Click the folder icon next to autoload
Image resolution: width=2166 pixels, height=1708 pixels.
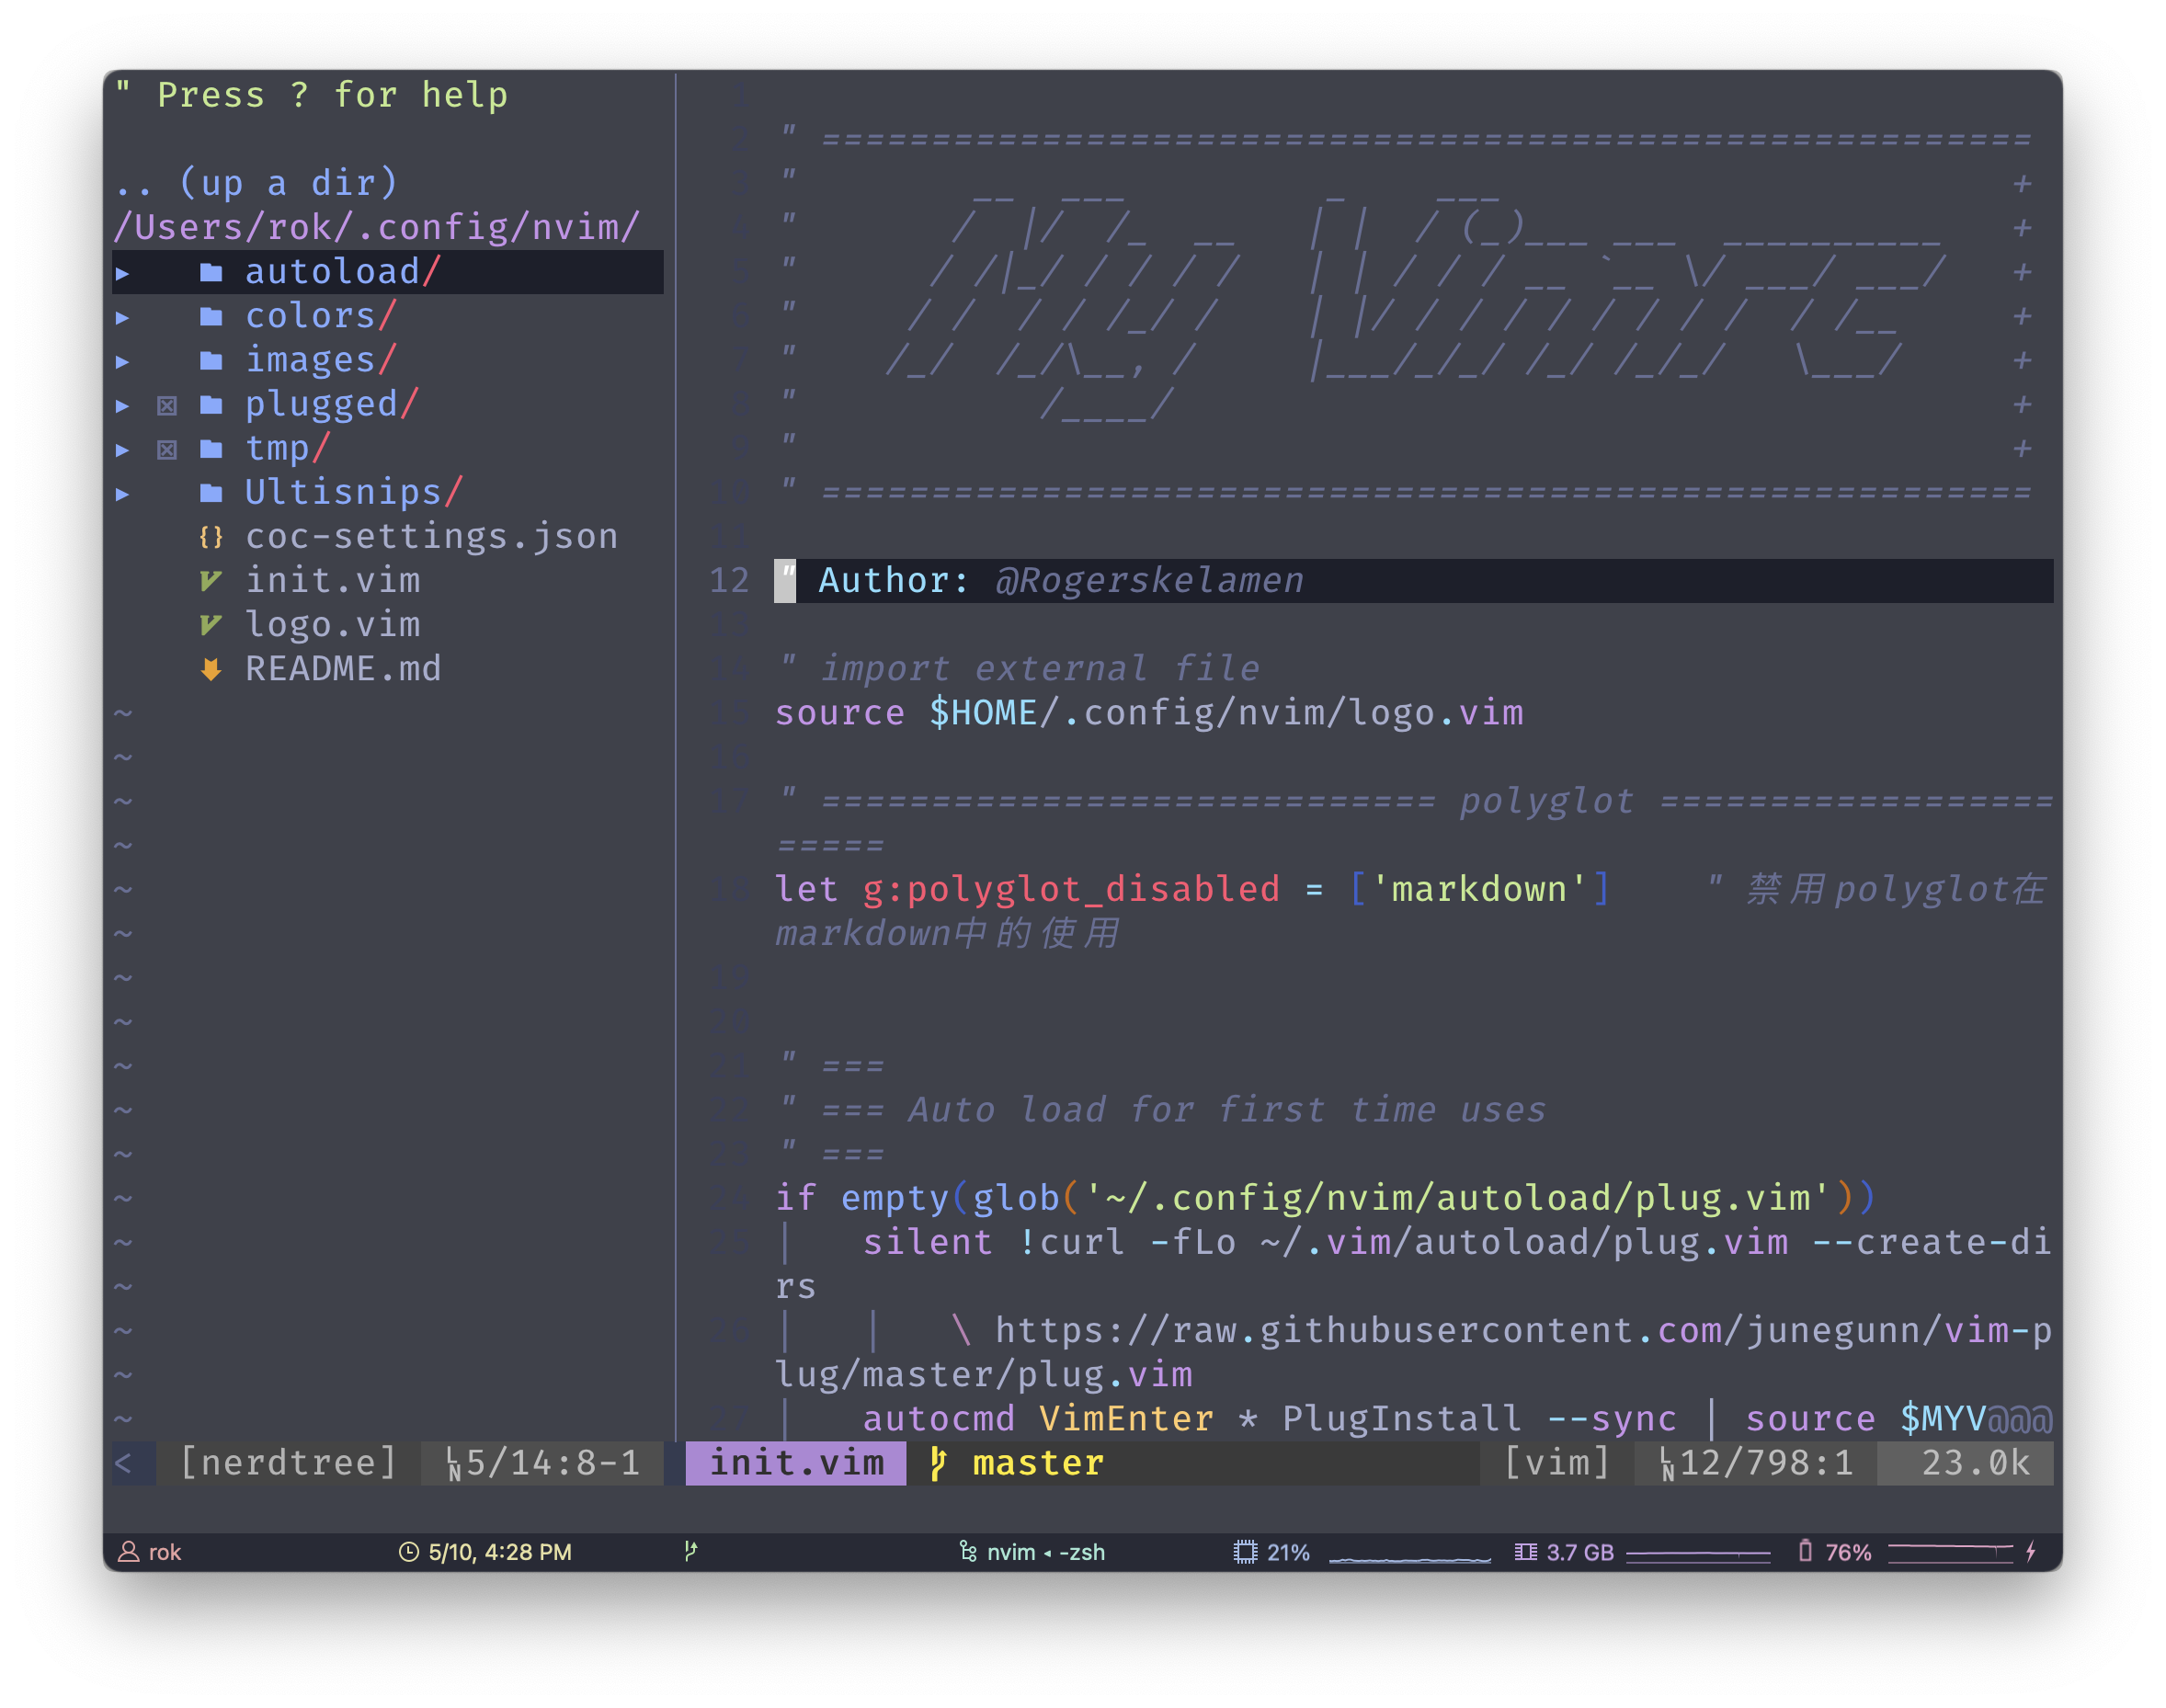pyautogui.click(x=211, y=272)
